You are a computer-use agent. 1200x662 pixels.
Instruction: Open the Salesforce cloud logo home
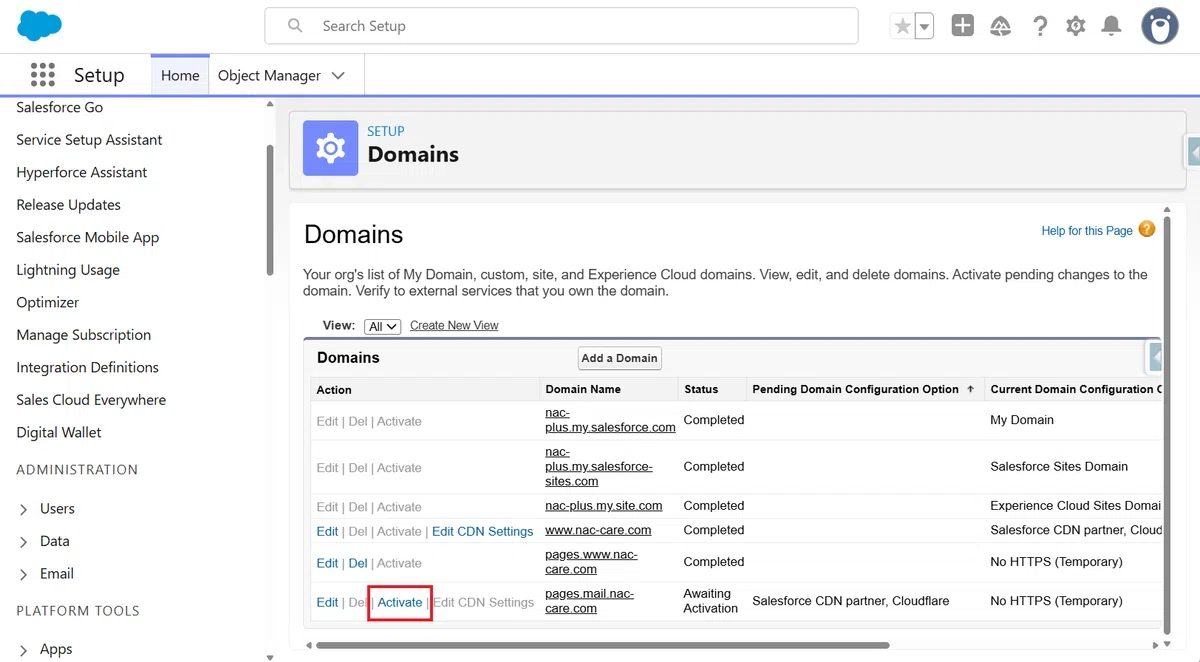tap(40, 26)
